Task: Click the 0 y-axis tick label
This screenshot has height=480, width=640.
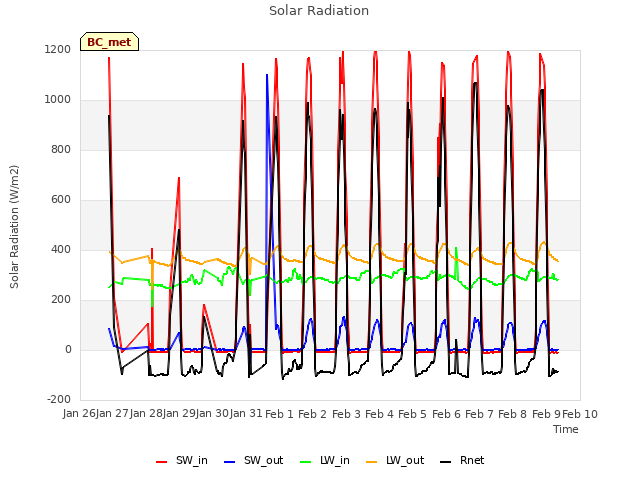Action: [69, 350]
